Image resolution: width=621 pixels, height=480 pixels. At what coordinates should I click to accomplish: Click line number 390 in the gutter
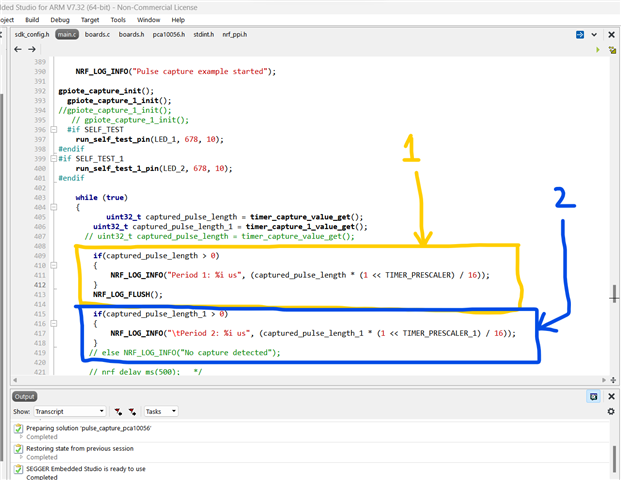[40, 72]
